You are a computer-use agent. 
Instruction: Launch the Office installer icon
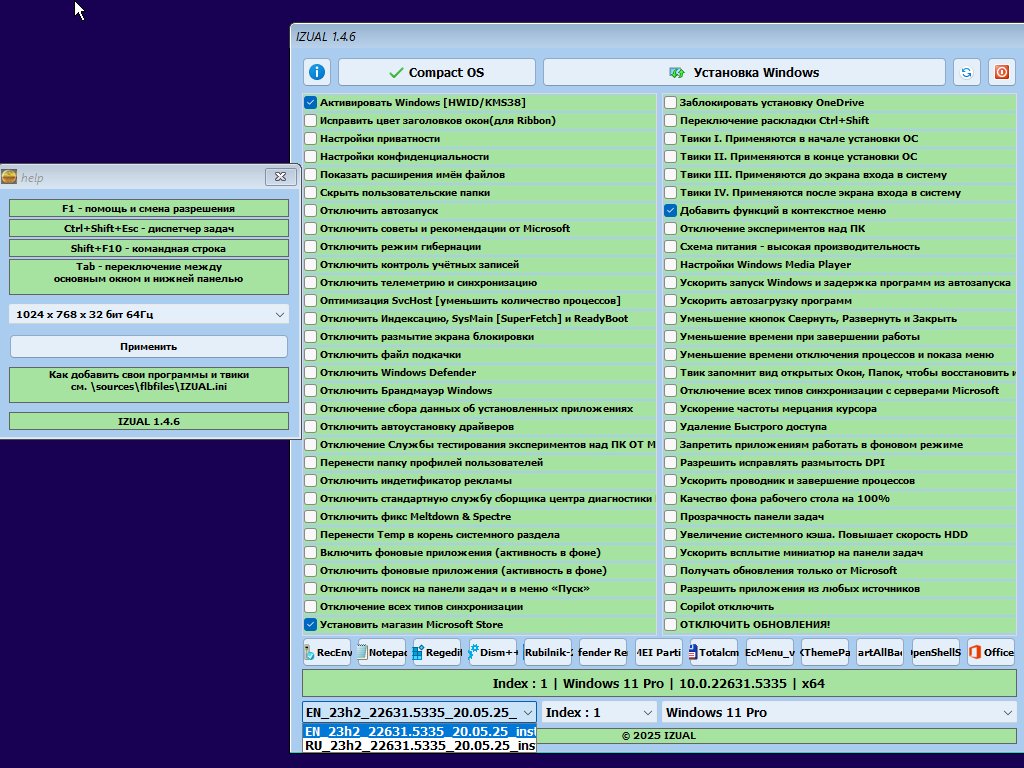point(991,652)
